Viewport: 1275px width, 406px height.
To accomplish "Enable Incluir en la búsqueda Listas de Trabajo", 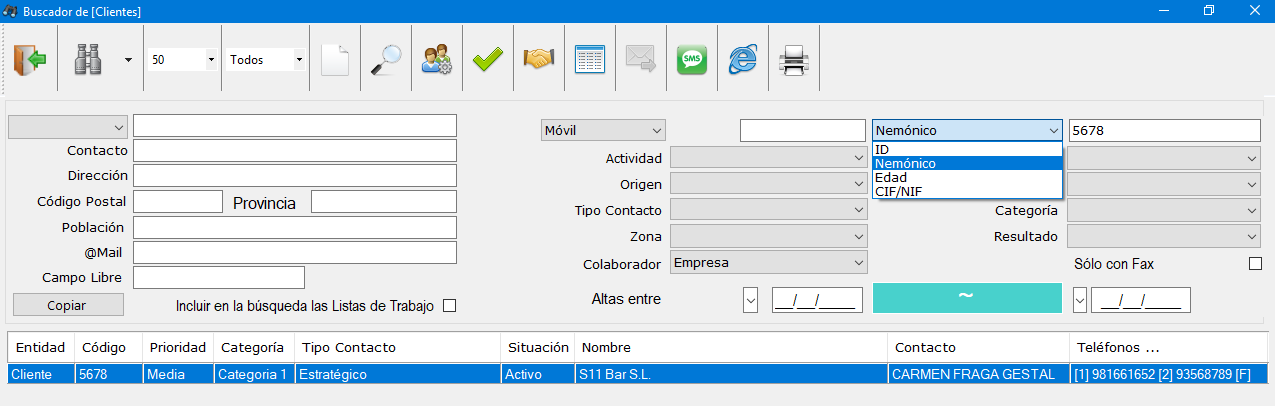I will (x=449, y=306).
